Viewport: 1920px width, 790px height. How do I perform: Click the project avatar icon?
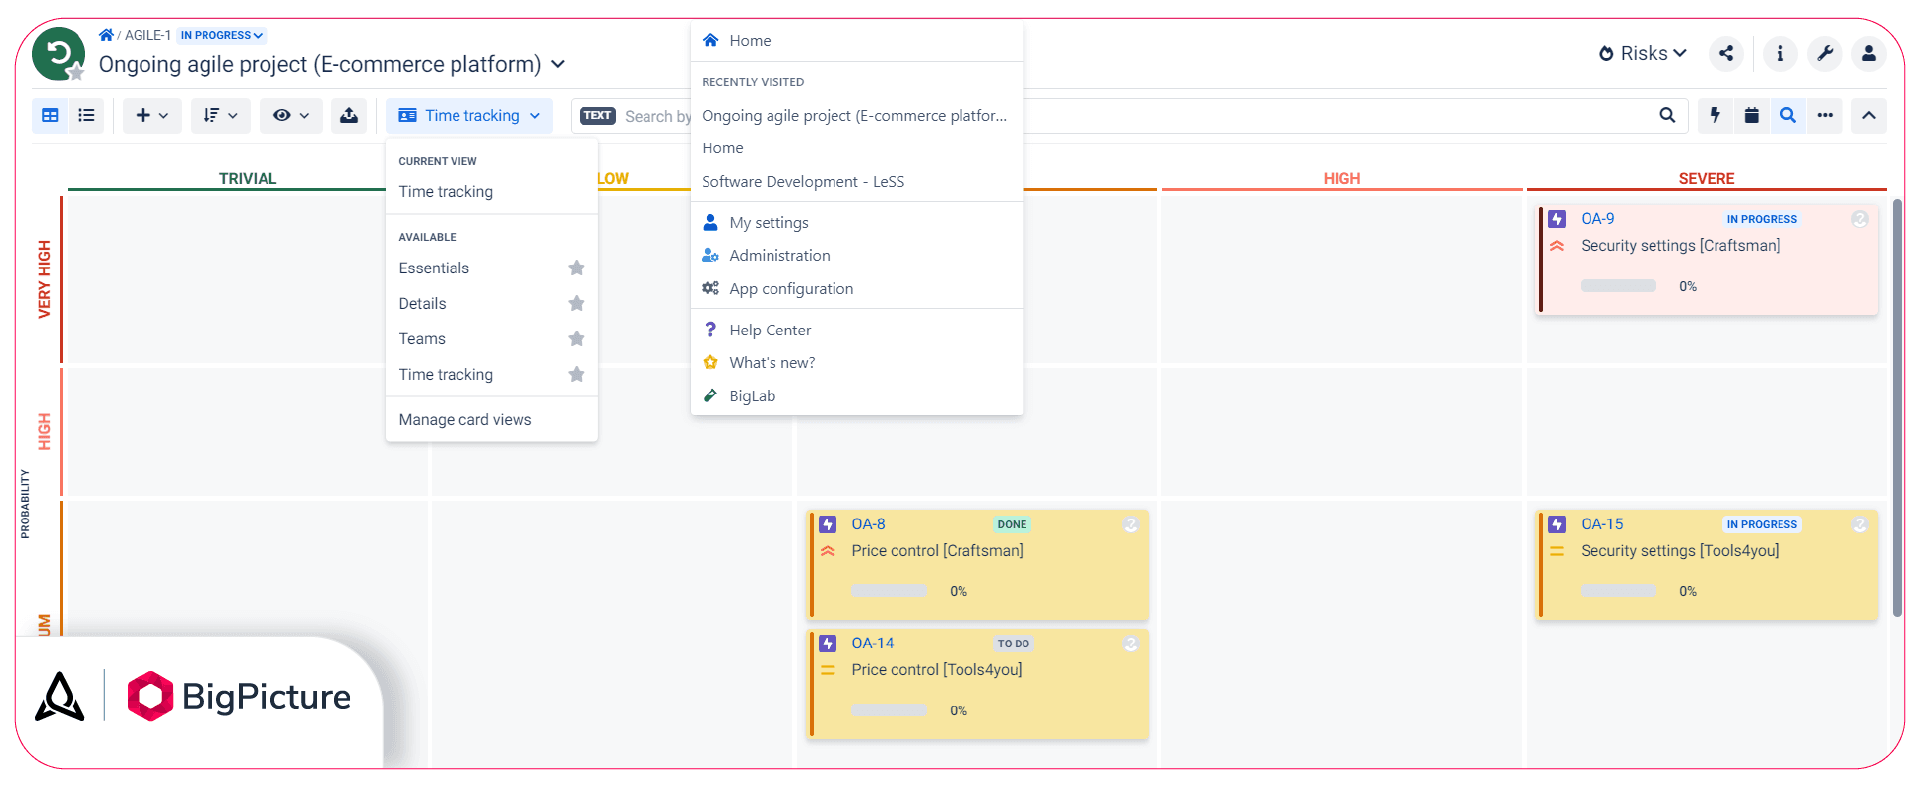click(58, 54)
